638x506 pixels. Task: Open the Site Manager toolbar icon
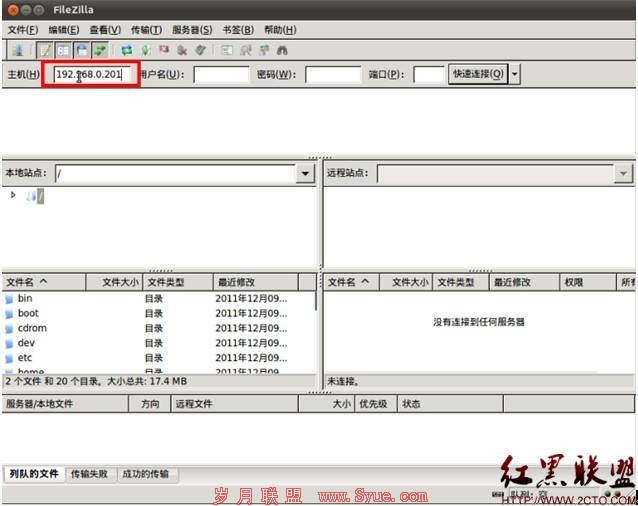click(18, 50)
